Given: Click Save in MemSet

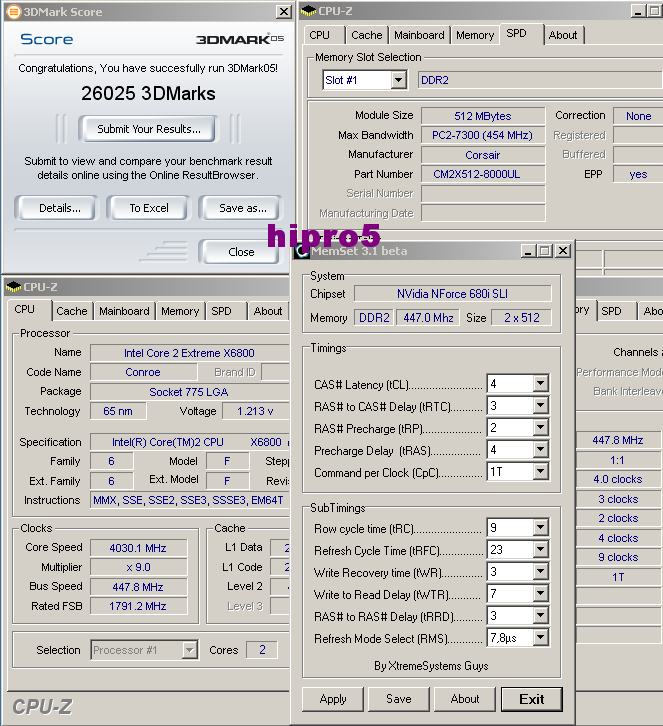Looking at the screenshot, I should point(399,699).
